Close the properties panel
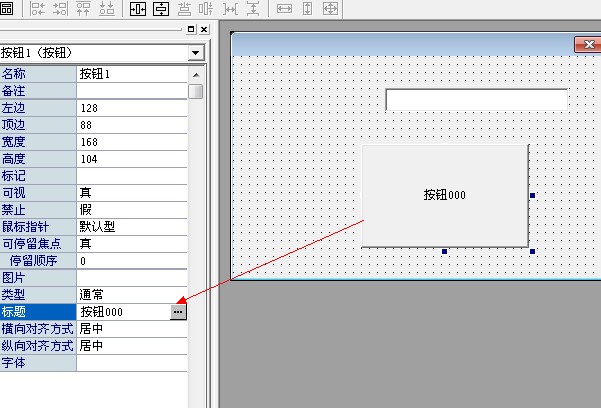 [x=204, y=30]
